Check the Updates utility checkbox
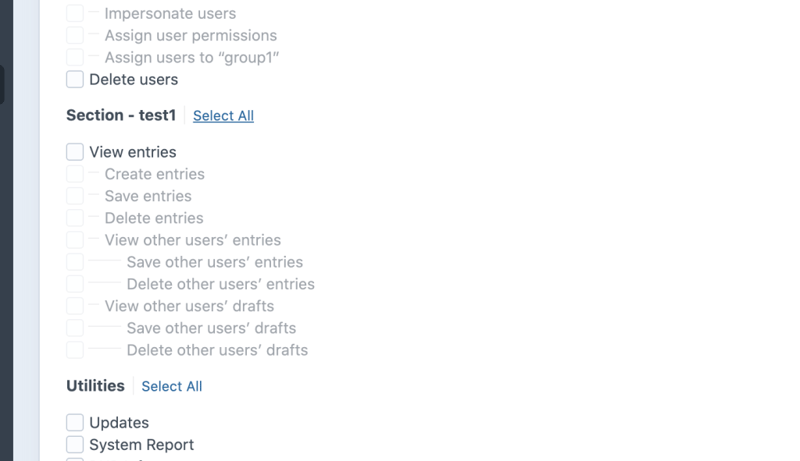800x461 pixels. (75, 423)
